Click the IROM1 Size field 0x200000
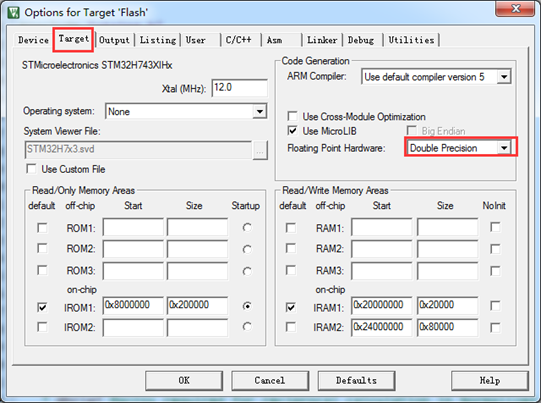 [197, 305]
